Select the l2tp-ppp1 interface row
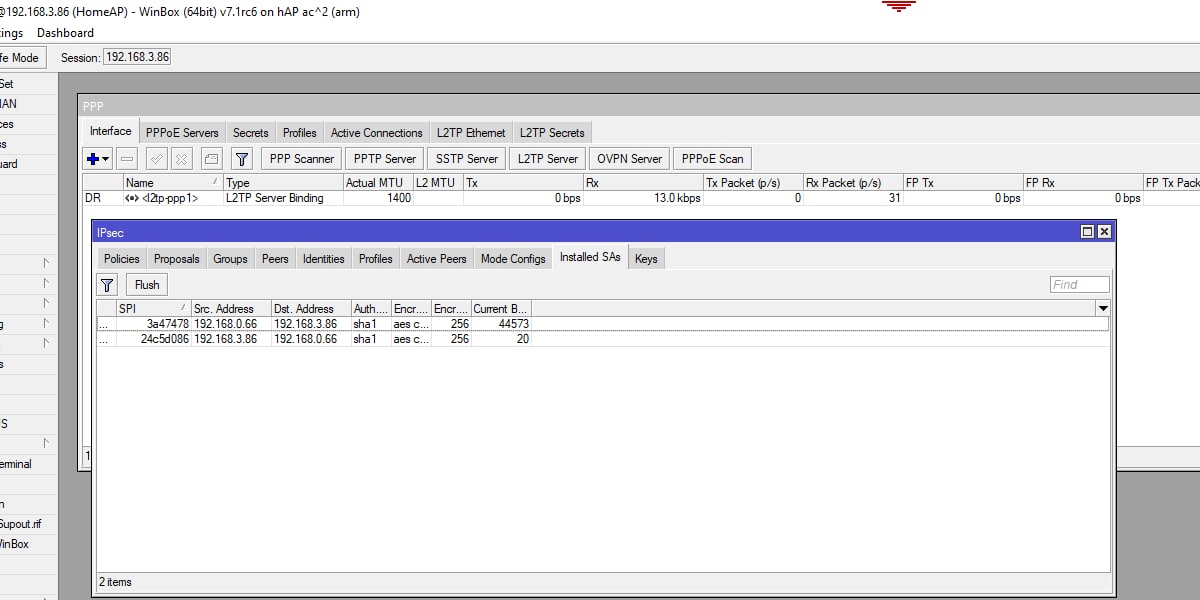This screenshot has height=600, width=1200. click(640, 198)
